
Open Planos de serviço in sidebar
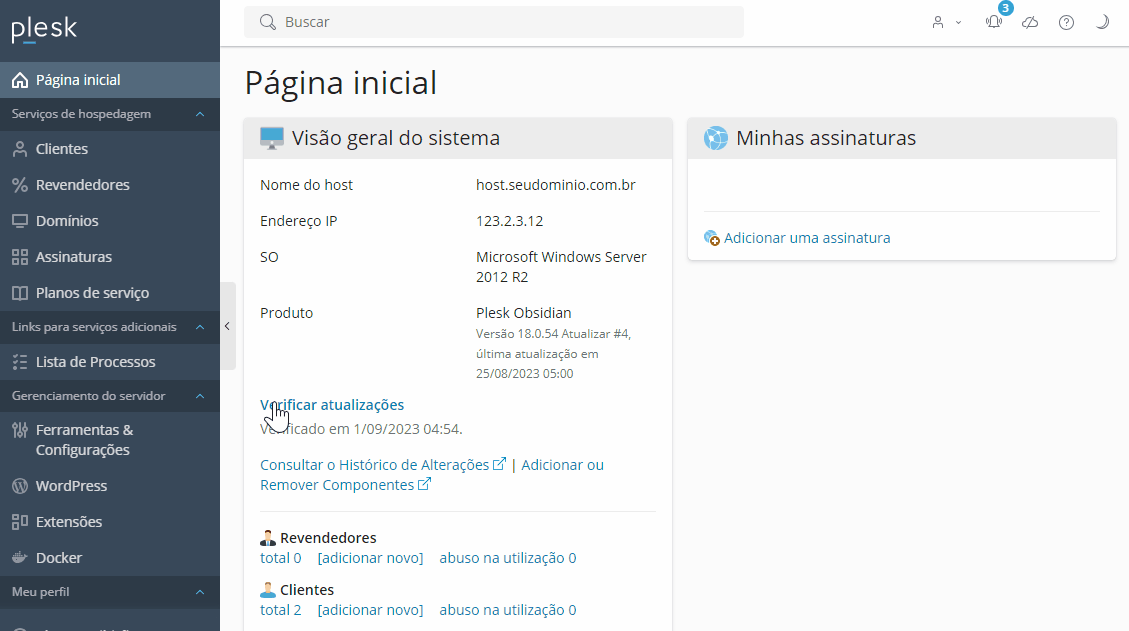(109, 293)
